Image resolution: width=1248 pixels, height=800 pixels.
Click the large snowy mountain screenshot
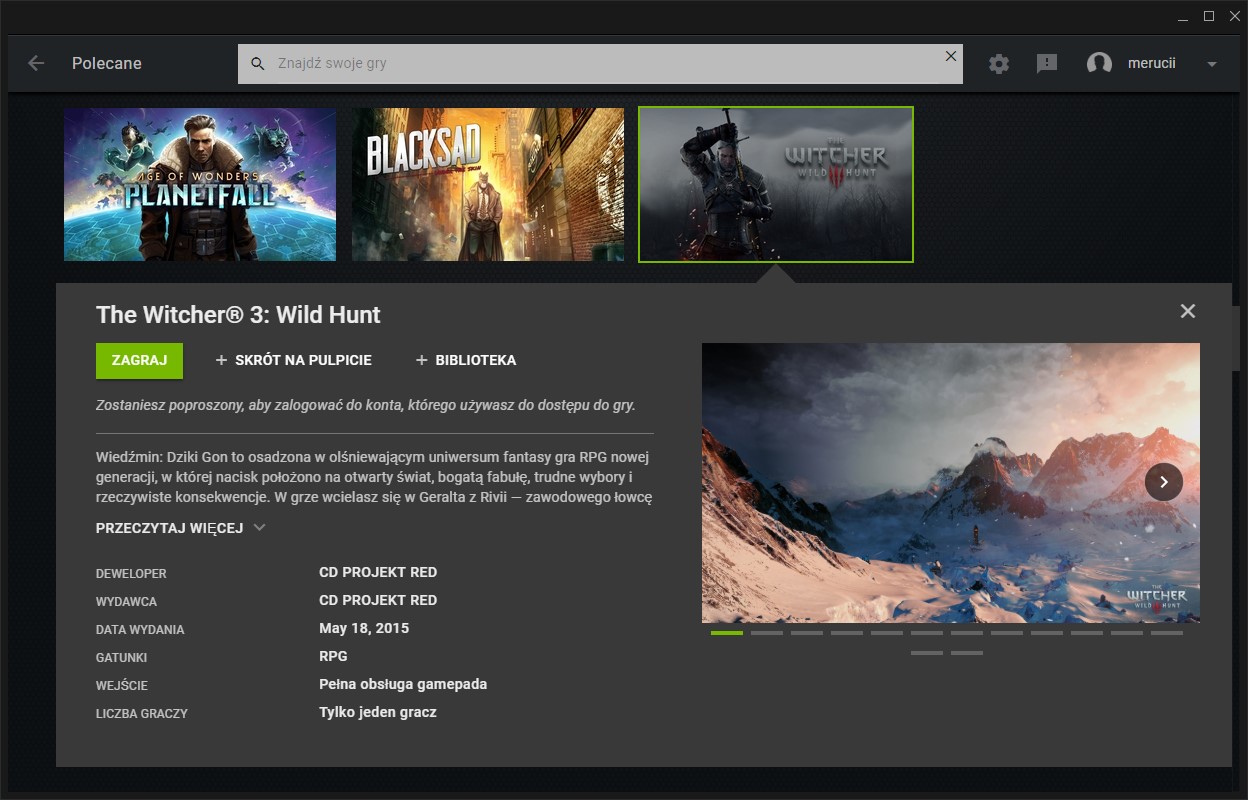[x=951, y=483]
